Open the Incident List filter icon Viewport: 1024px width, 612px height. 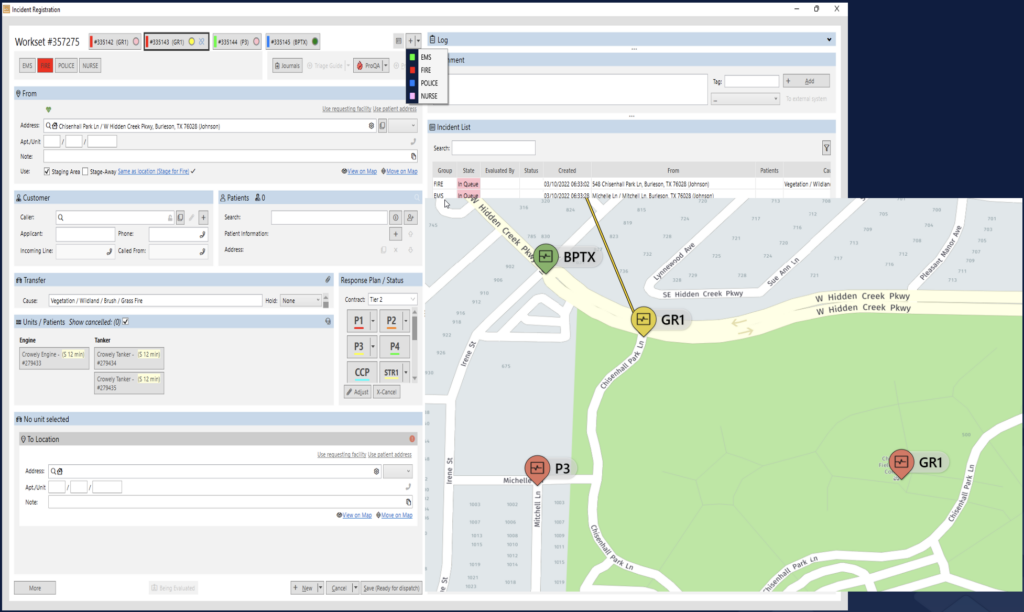pos(827,147)
